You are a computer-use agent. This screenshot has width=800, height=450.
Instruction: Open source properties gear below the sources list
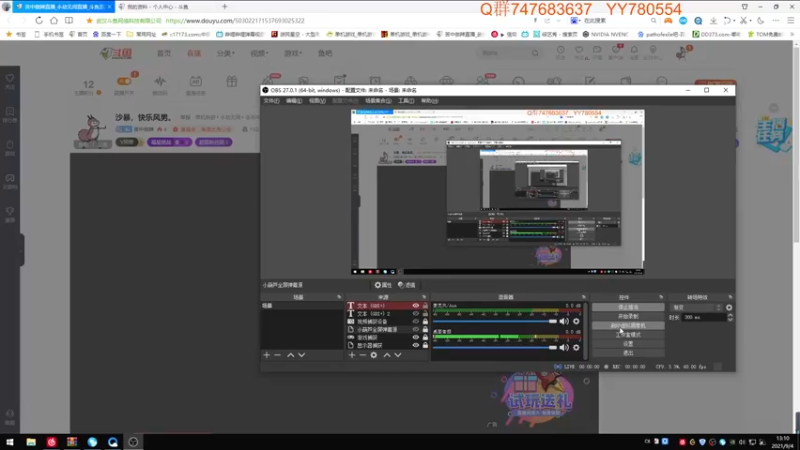tap(374, 355)
